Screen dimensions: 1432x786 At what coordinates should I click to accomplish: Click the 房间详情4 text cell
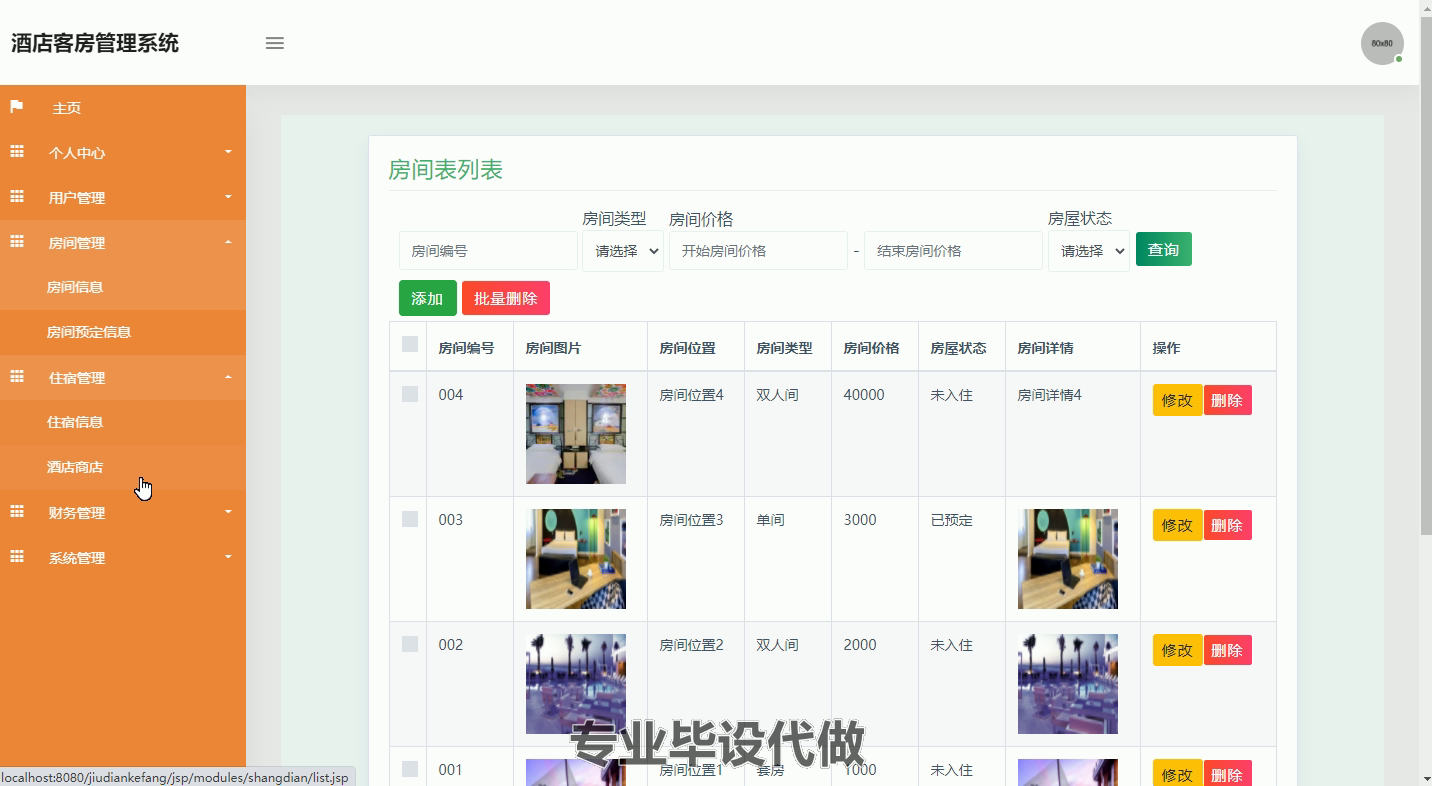tap(1049, 395)
